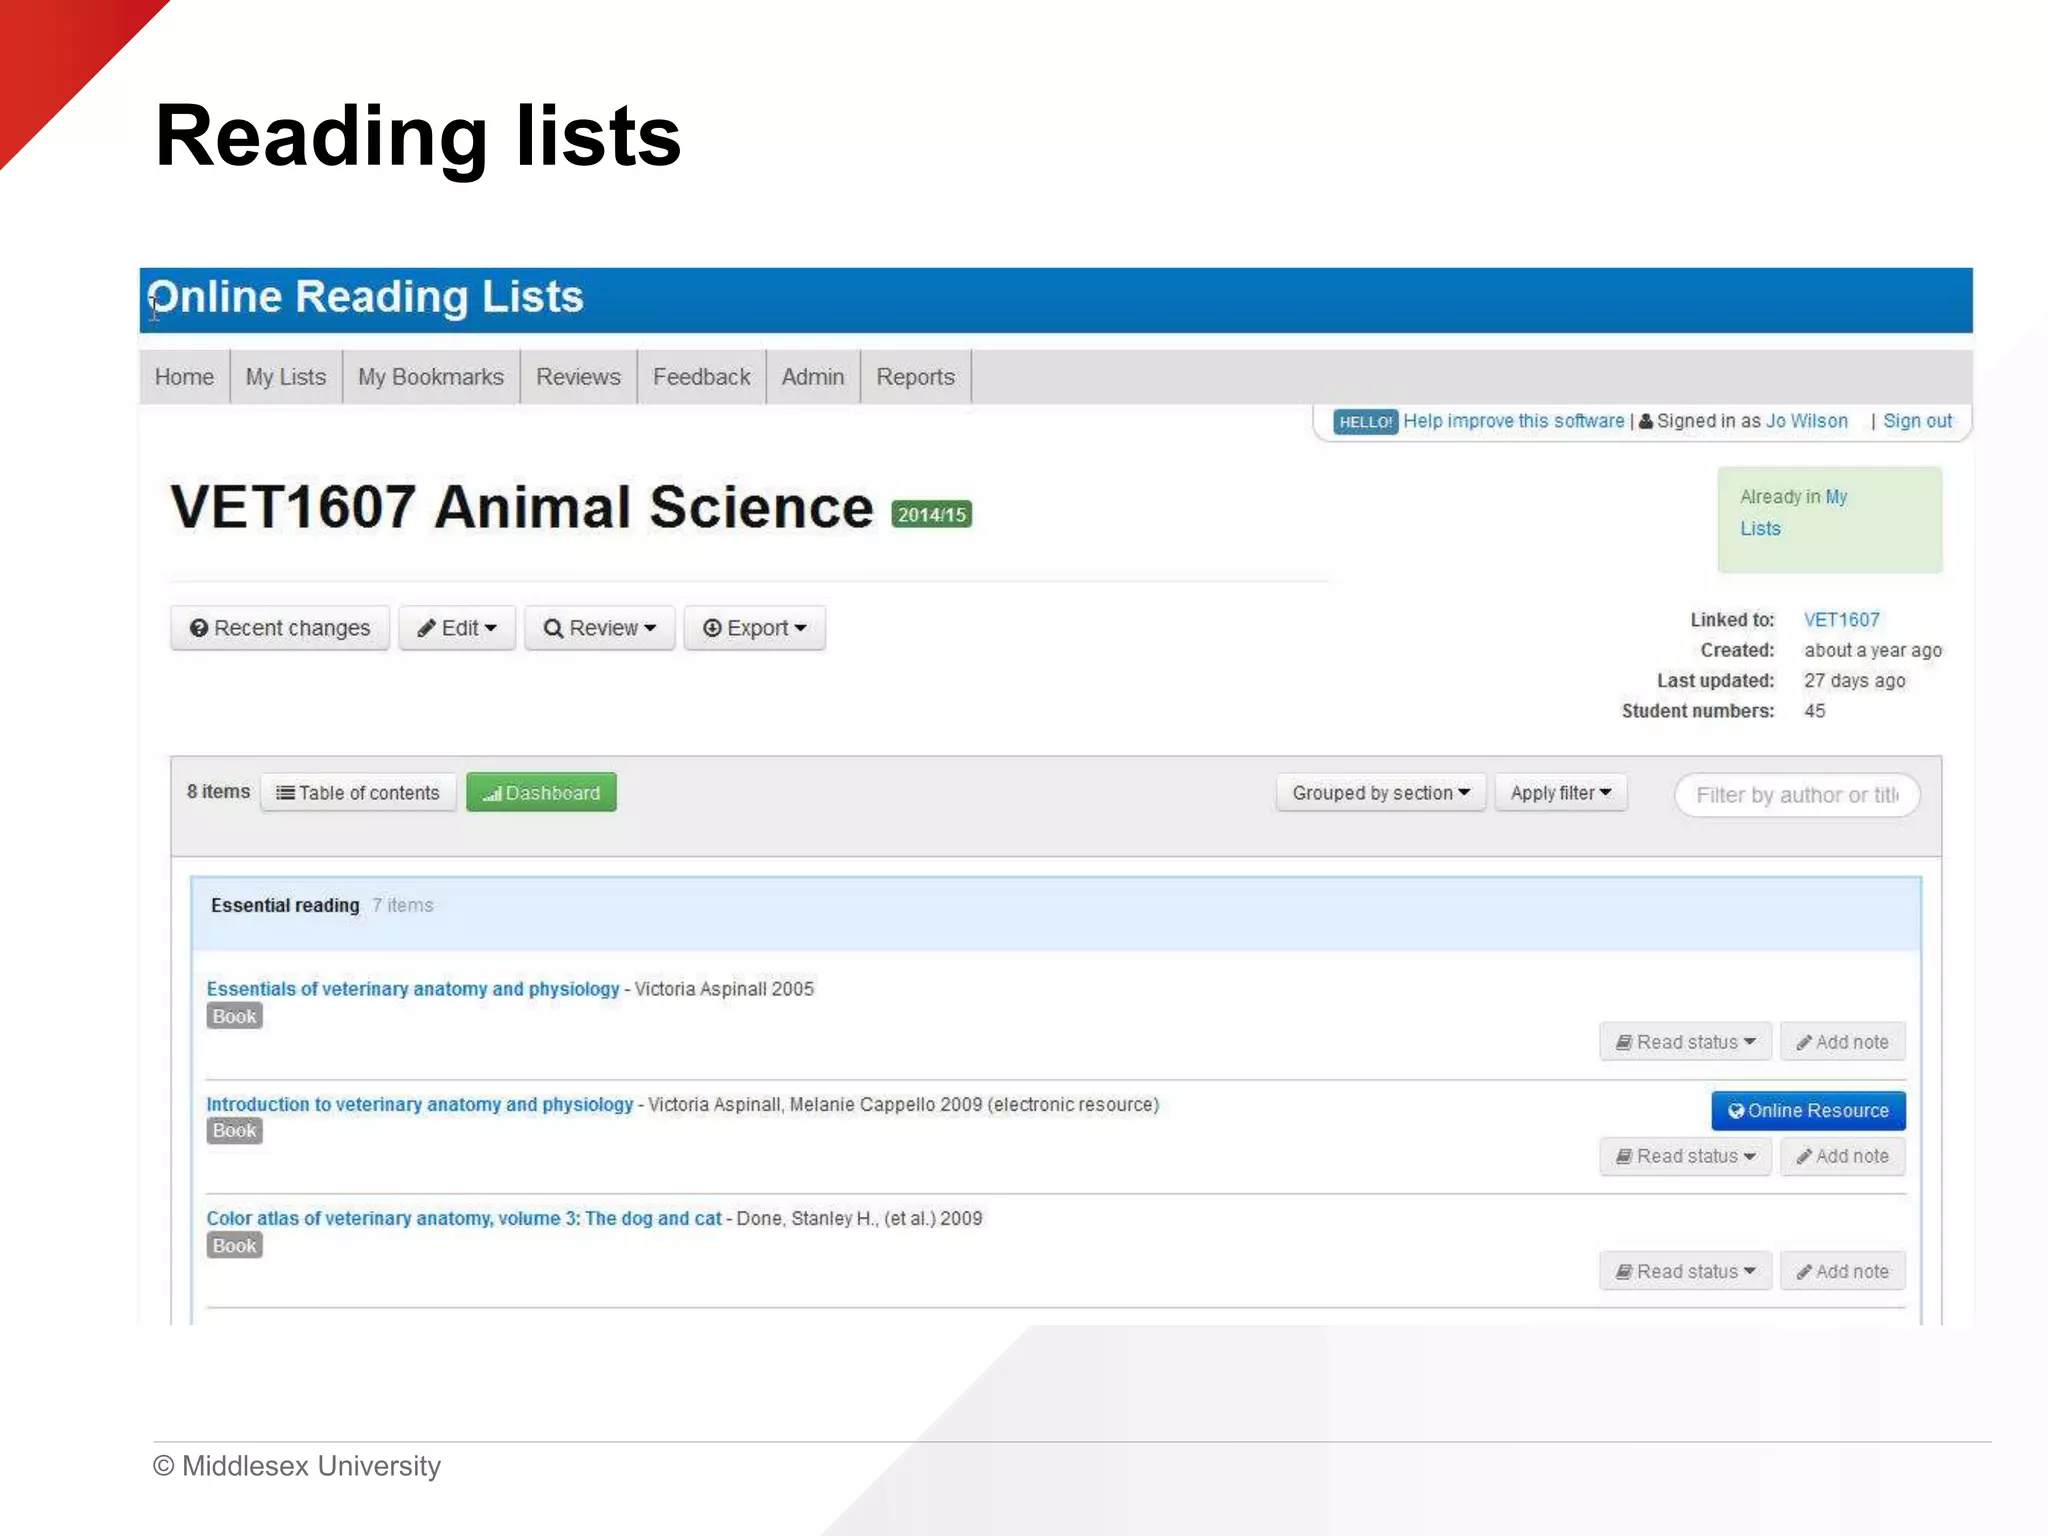Click the magnifier icon on Review
Image resolution: width=2048 pixels, height=1536 pixels.
coord(553,628)
